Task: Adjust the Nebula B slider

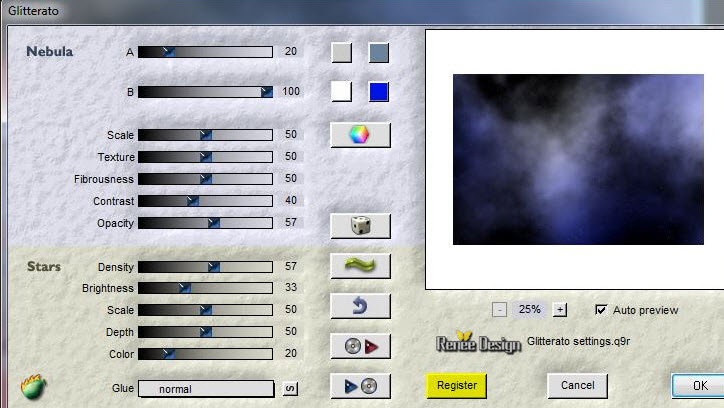Action: [205, 92]
